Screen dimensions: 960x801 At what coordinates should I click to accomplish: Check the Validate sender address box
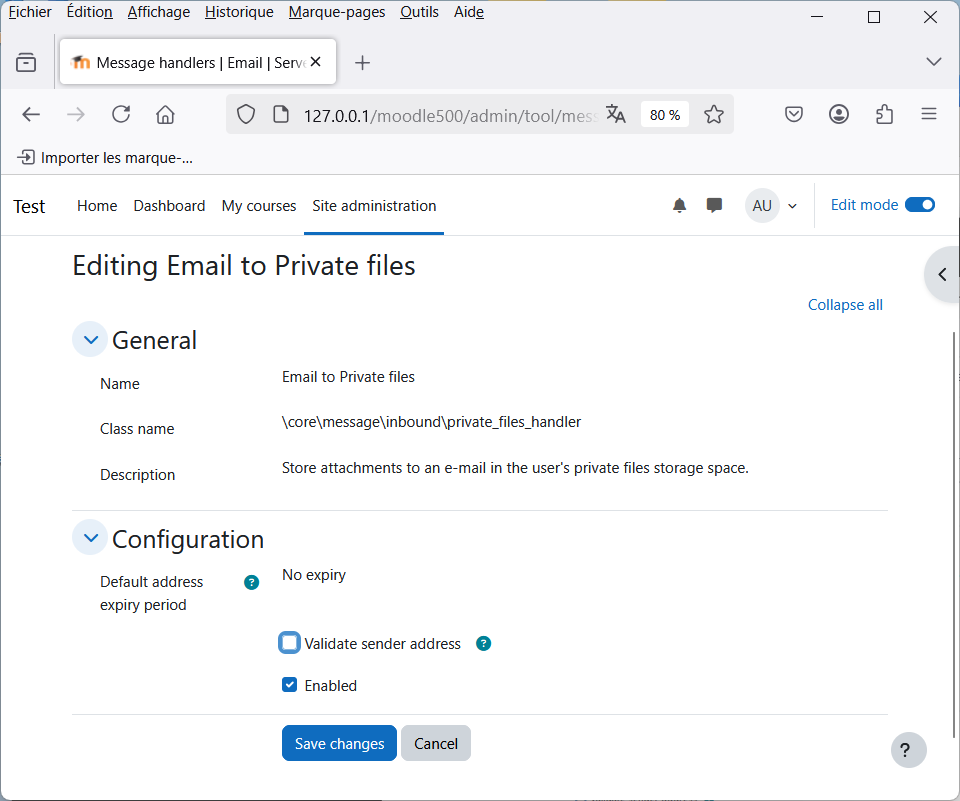click(290, 643)
